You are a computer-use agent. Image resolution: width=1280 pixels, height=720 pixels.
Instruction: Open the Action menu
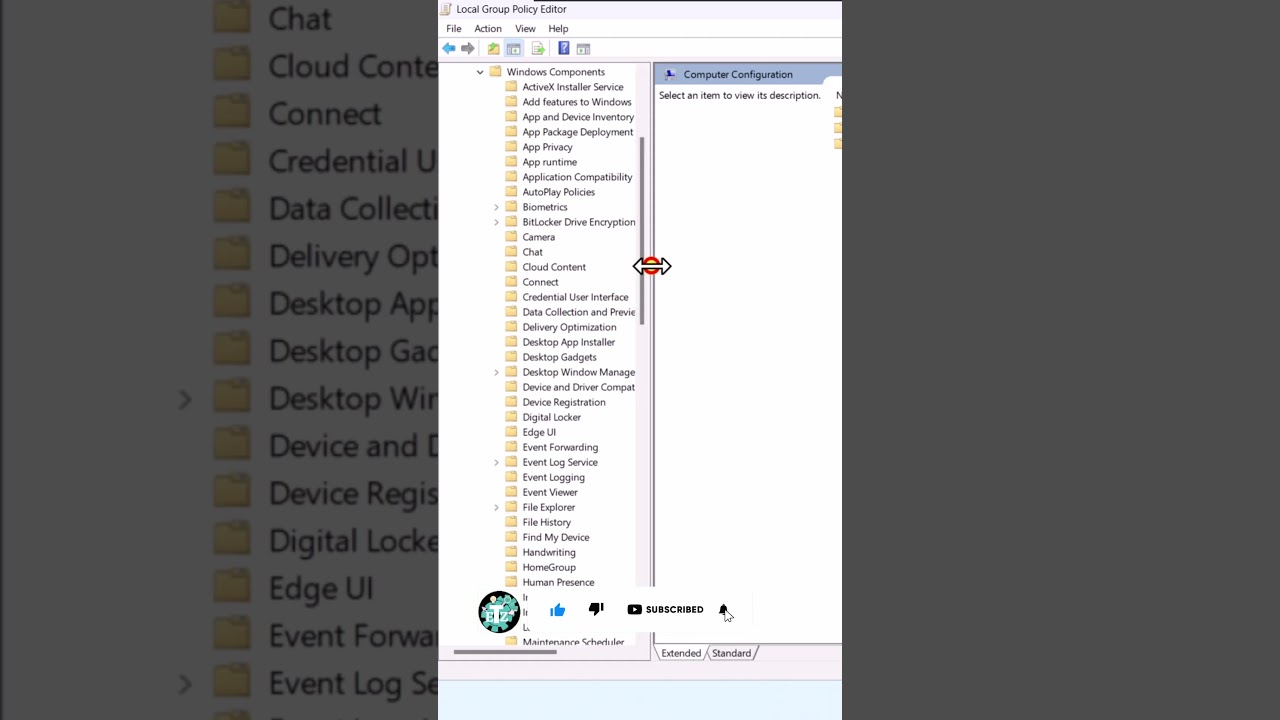point(488,29)
